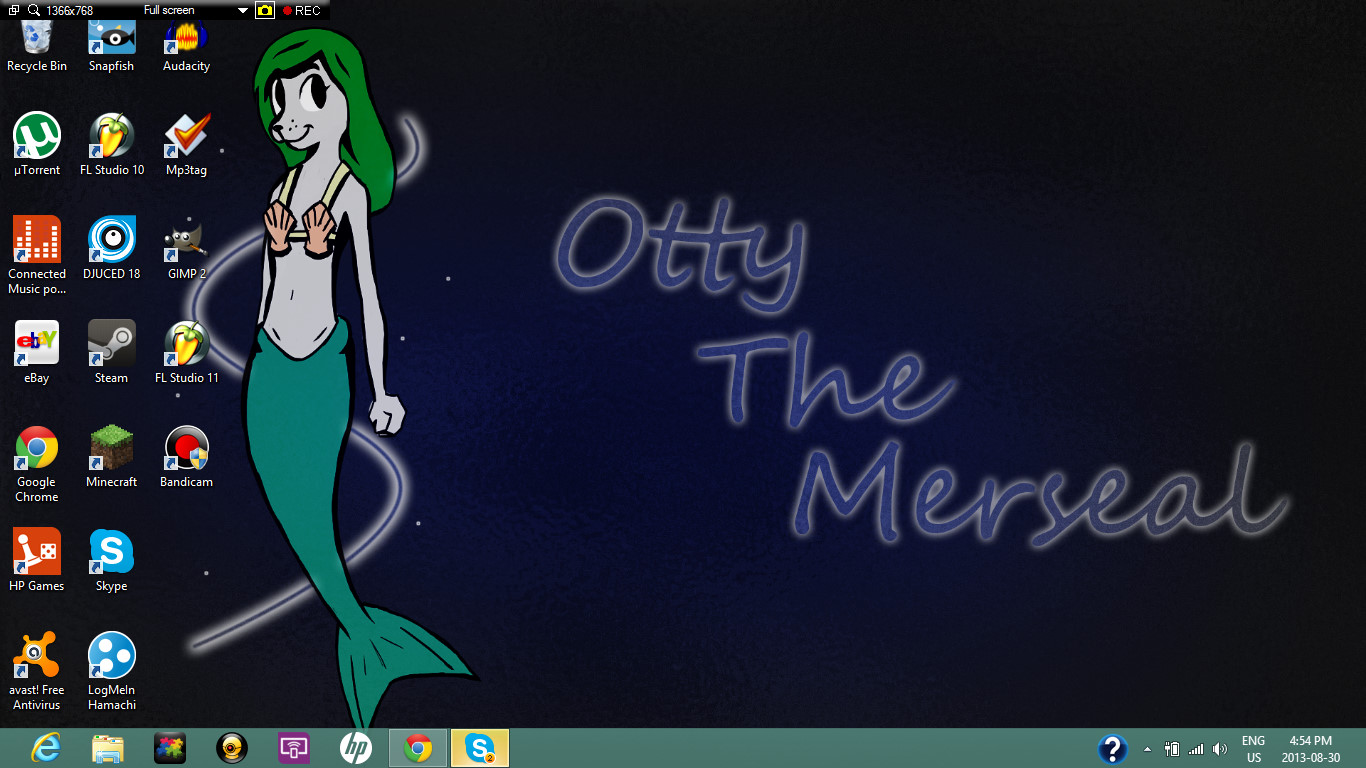Click the Bandicam REC record button
Screen dimensions: 1366x768
click(301, 10)
